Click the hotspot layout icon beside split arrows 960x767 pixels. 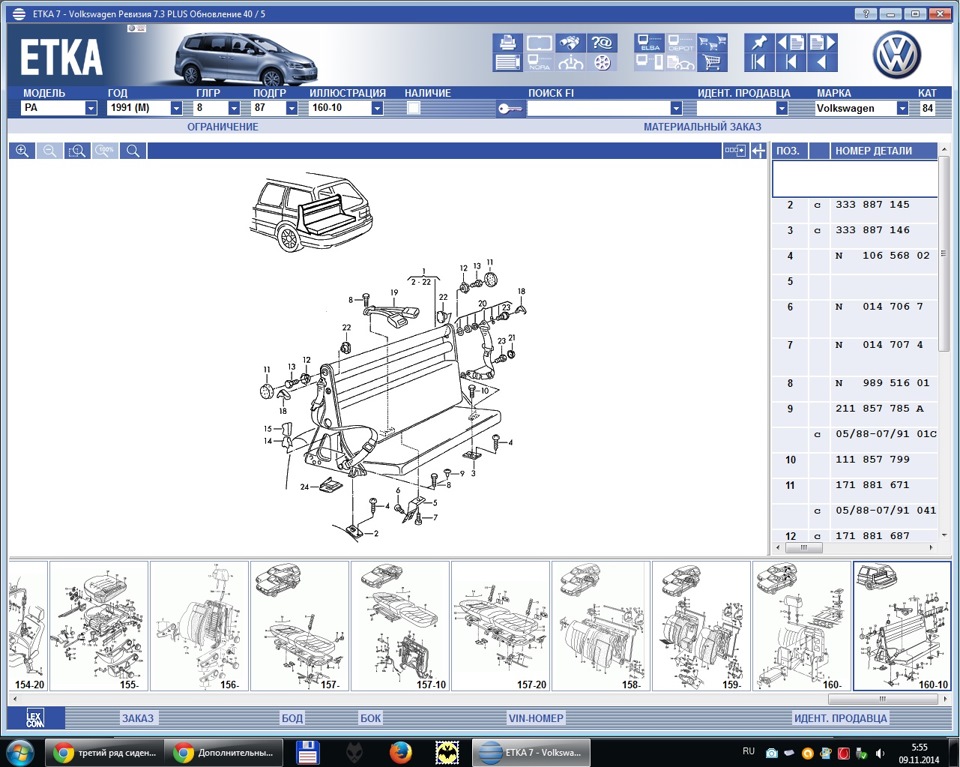735,151
